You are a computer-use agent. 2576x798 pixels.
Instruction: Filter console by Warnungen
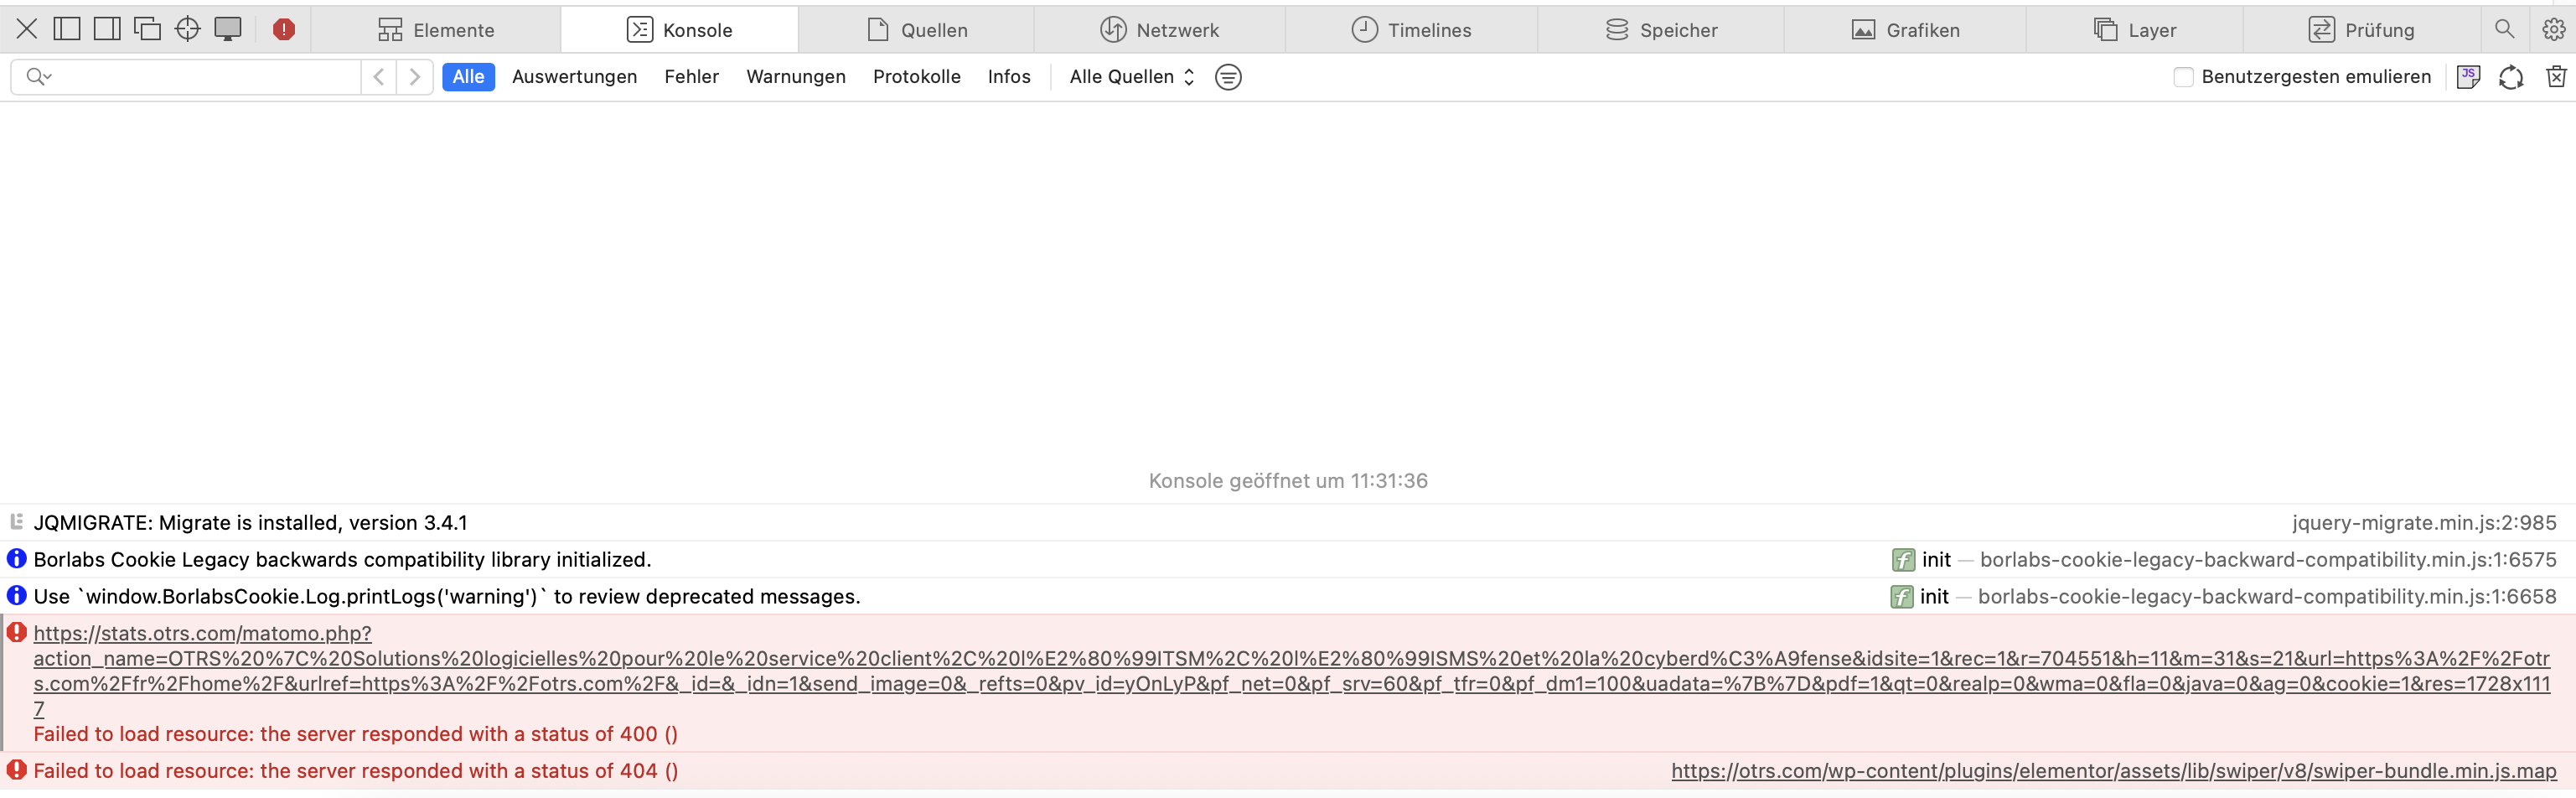(x=795, y=77)
